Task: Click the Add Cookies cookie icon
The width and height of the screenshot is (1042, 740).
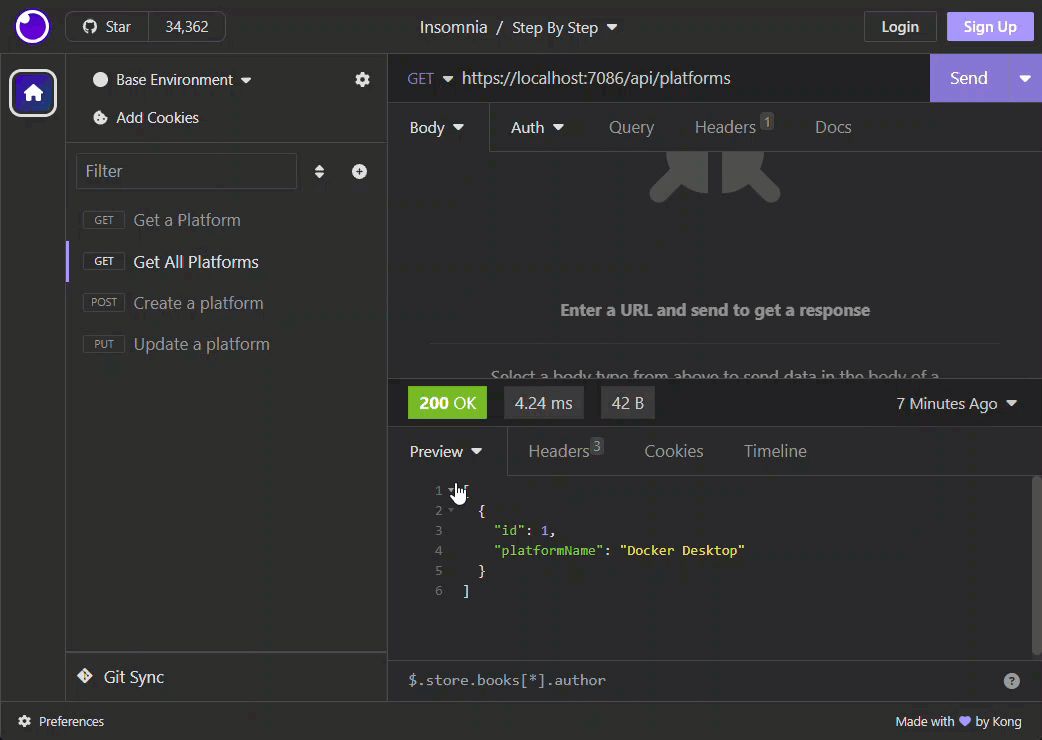Action: pyautogui.click(x=100, y=118)
